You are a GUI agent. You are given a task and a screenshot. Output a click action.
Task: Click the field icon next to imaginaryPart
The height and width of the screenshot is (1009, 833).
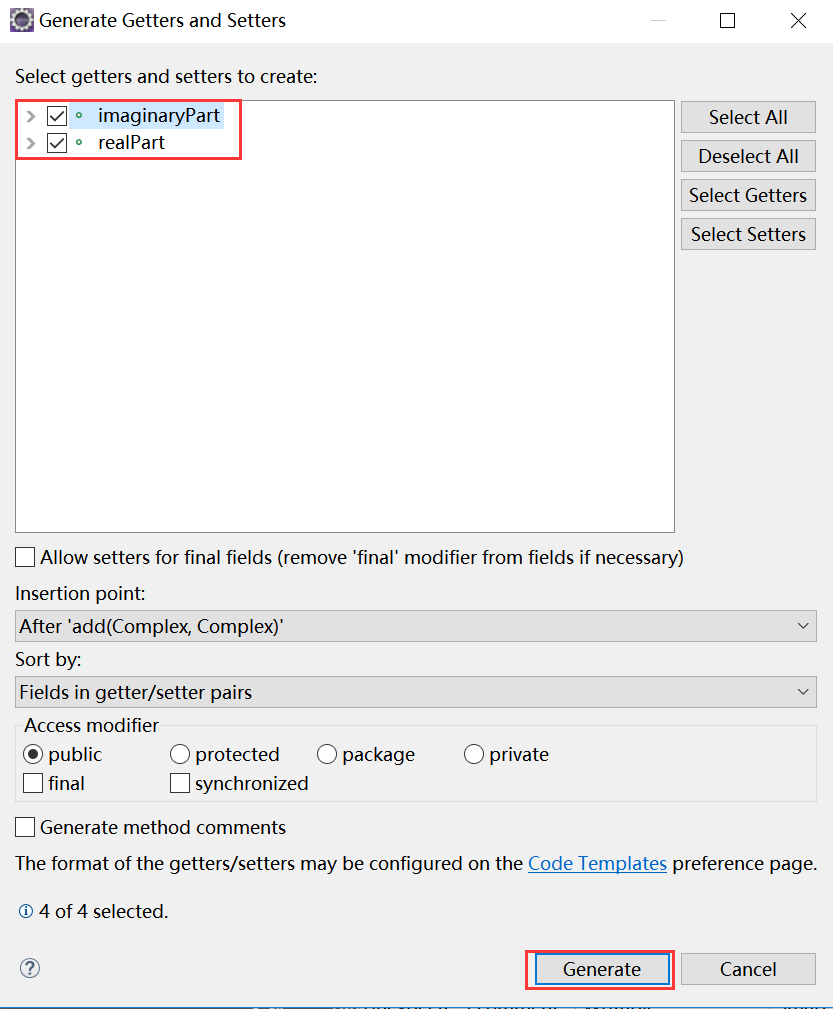click(79, 115)
